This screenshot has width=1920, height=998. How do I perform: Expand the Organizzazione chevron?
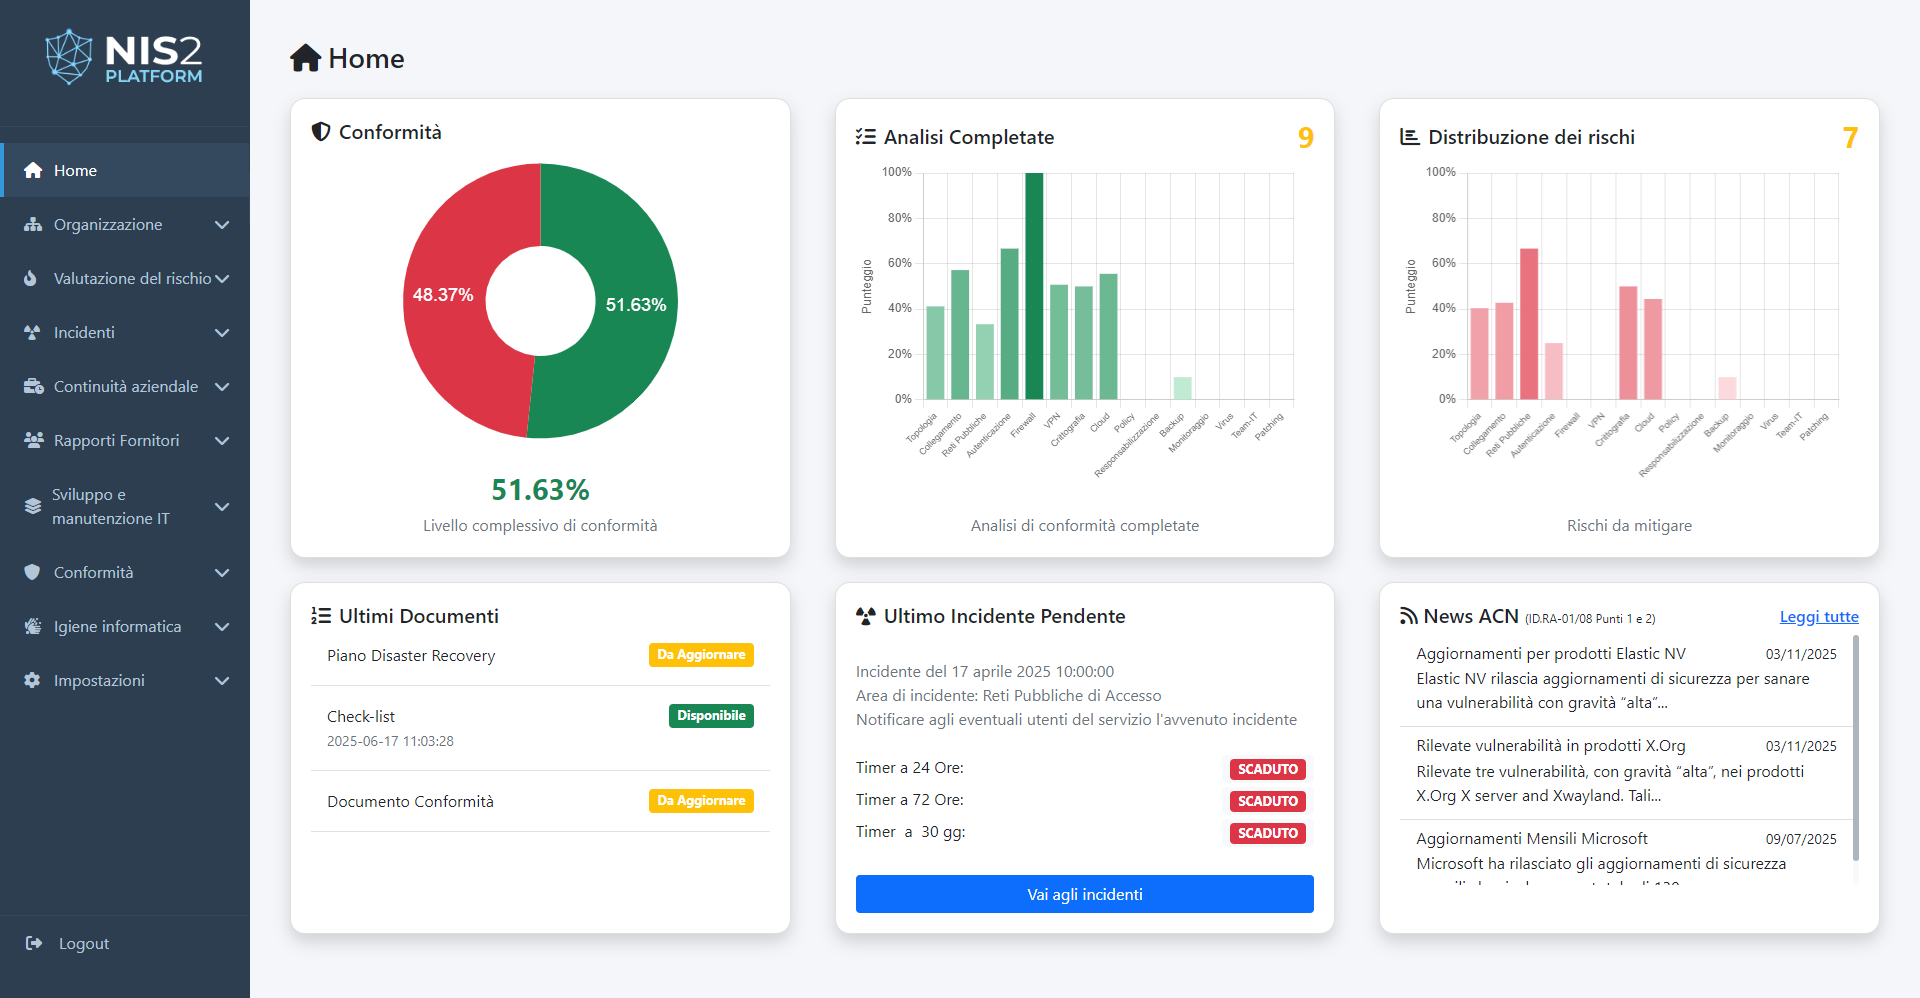coord(222,225)
